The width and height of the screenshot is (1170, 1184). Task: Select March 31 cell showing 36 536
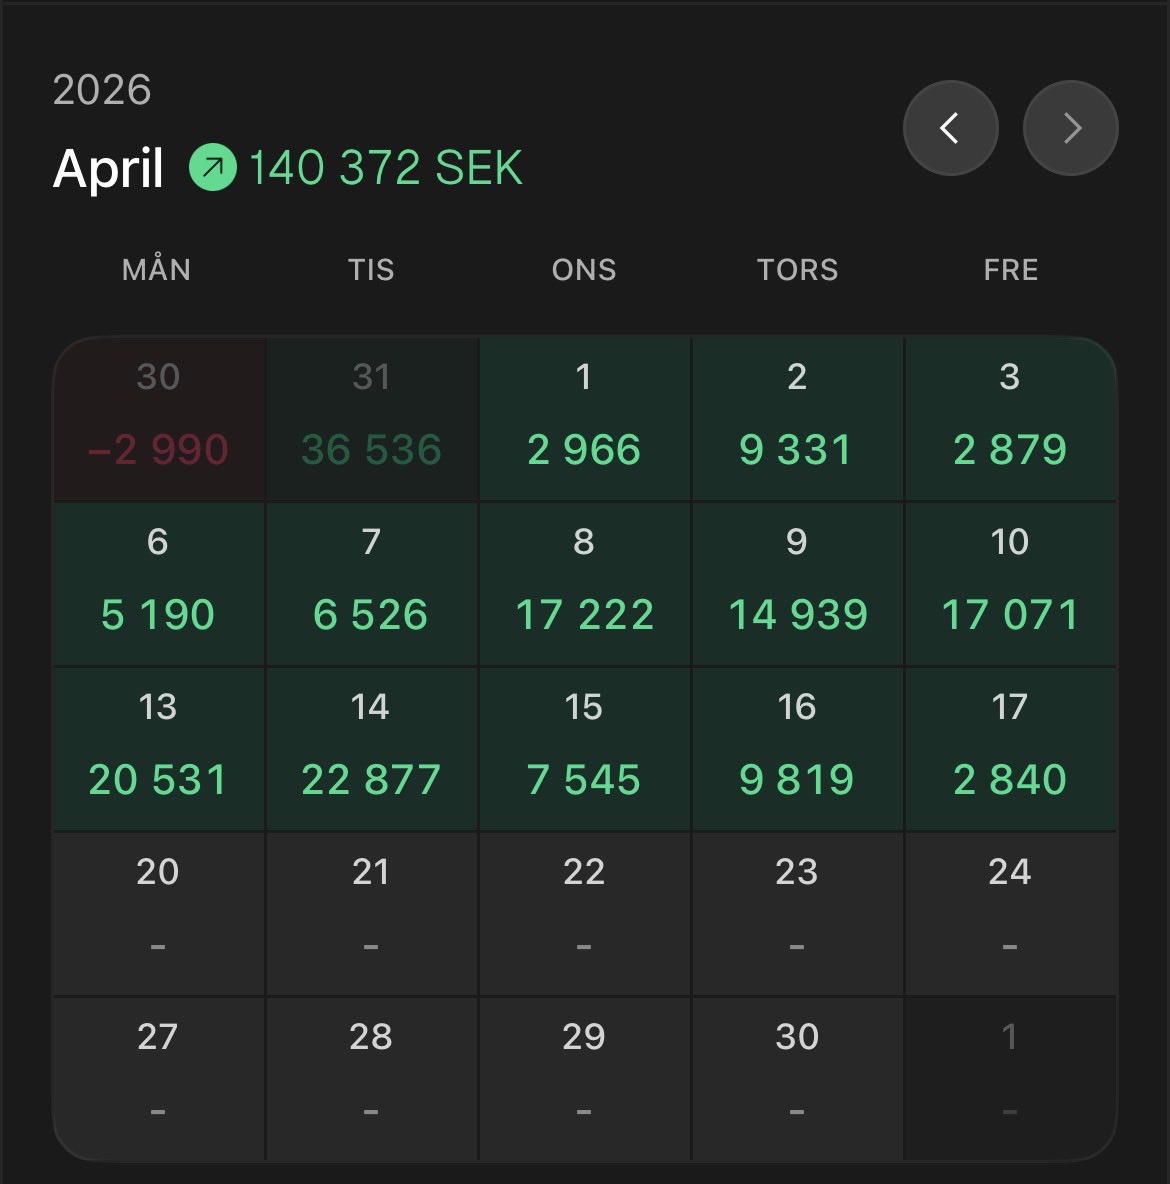click(x=372, y=418)
